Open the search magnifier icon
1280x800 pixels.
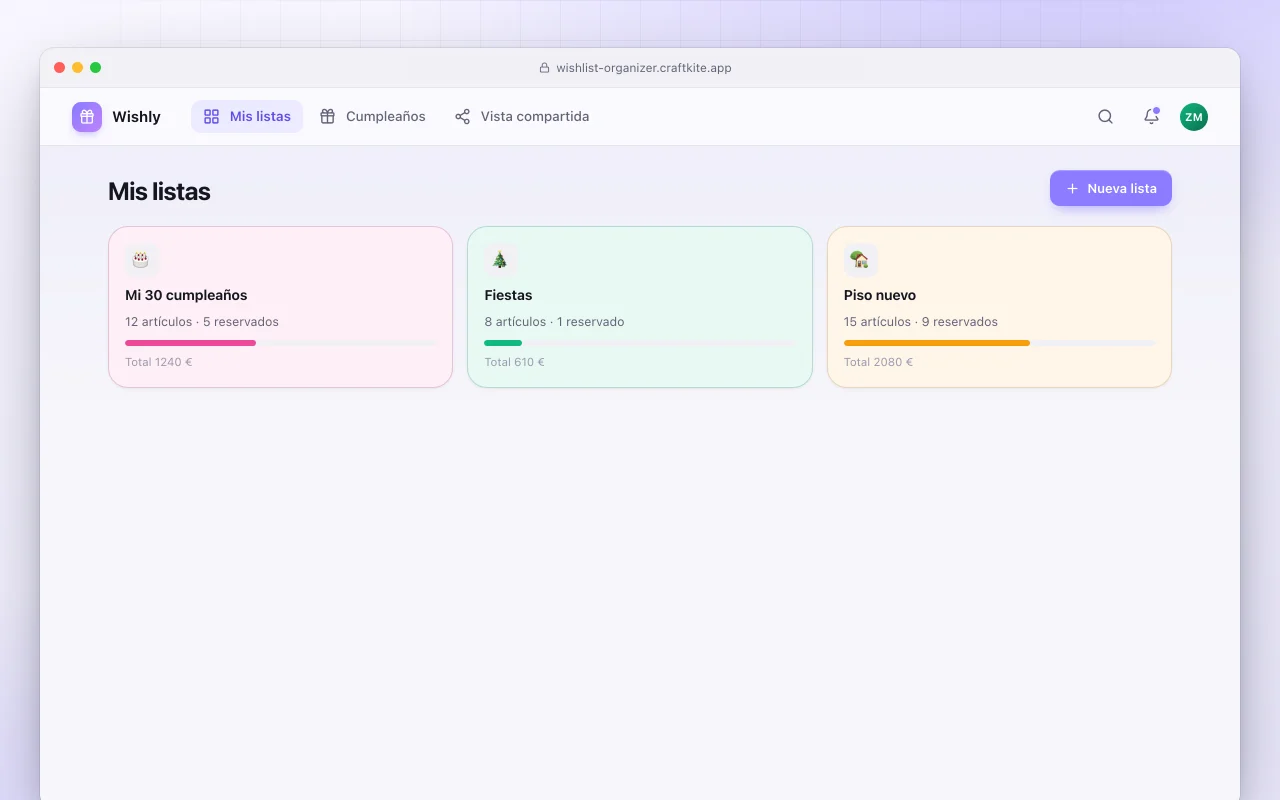[1105, 117]
